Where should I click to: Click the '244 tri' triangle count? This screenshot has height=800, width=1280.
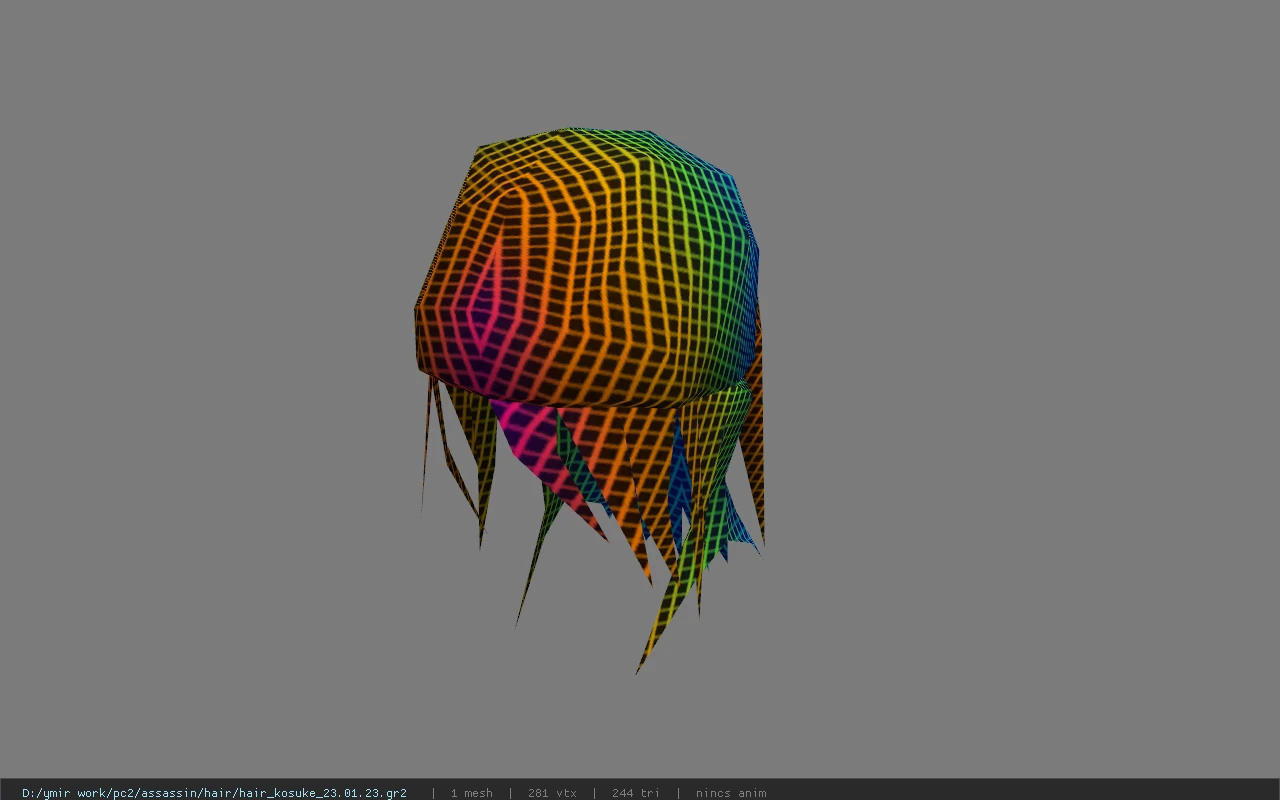point(636,793)
